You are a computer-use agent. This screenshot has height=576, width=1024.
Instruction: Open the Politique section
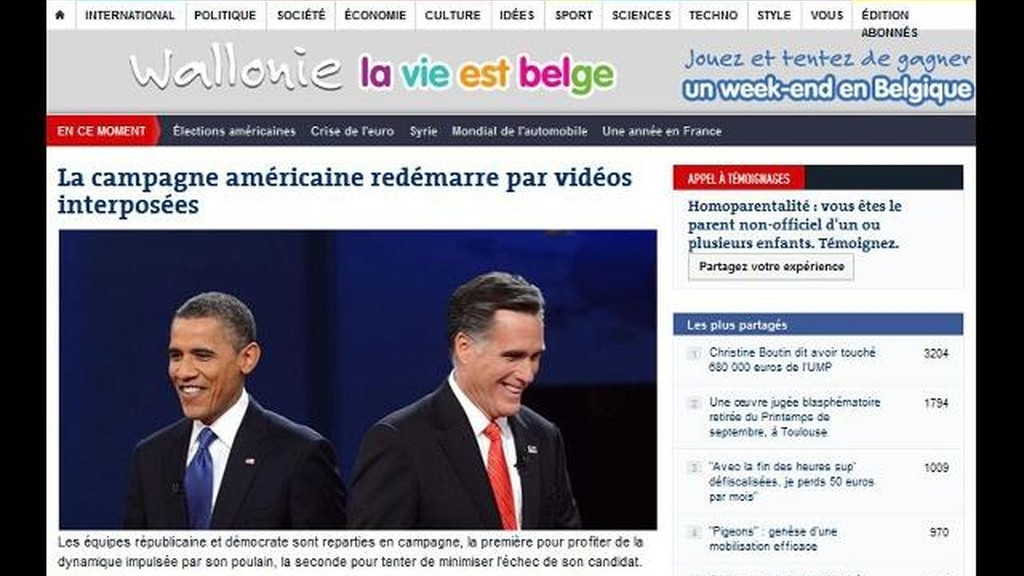point(225,15)
